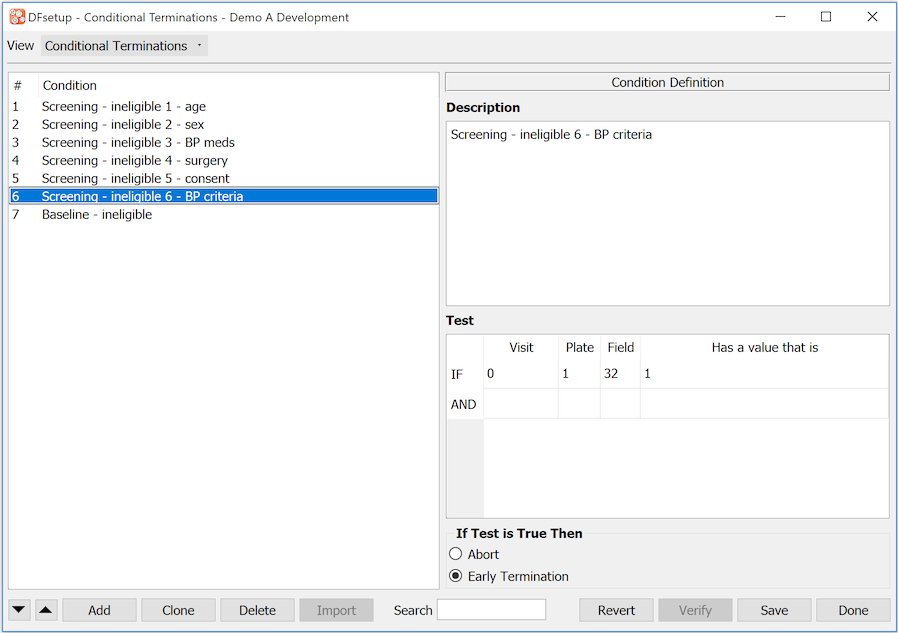Click into the Search field

point(491,610)
